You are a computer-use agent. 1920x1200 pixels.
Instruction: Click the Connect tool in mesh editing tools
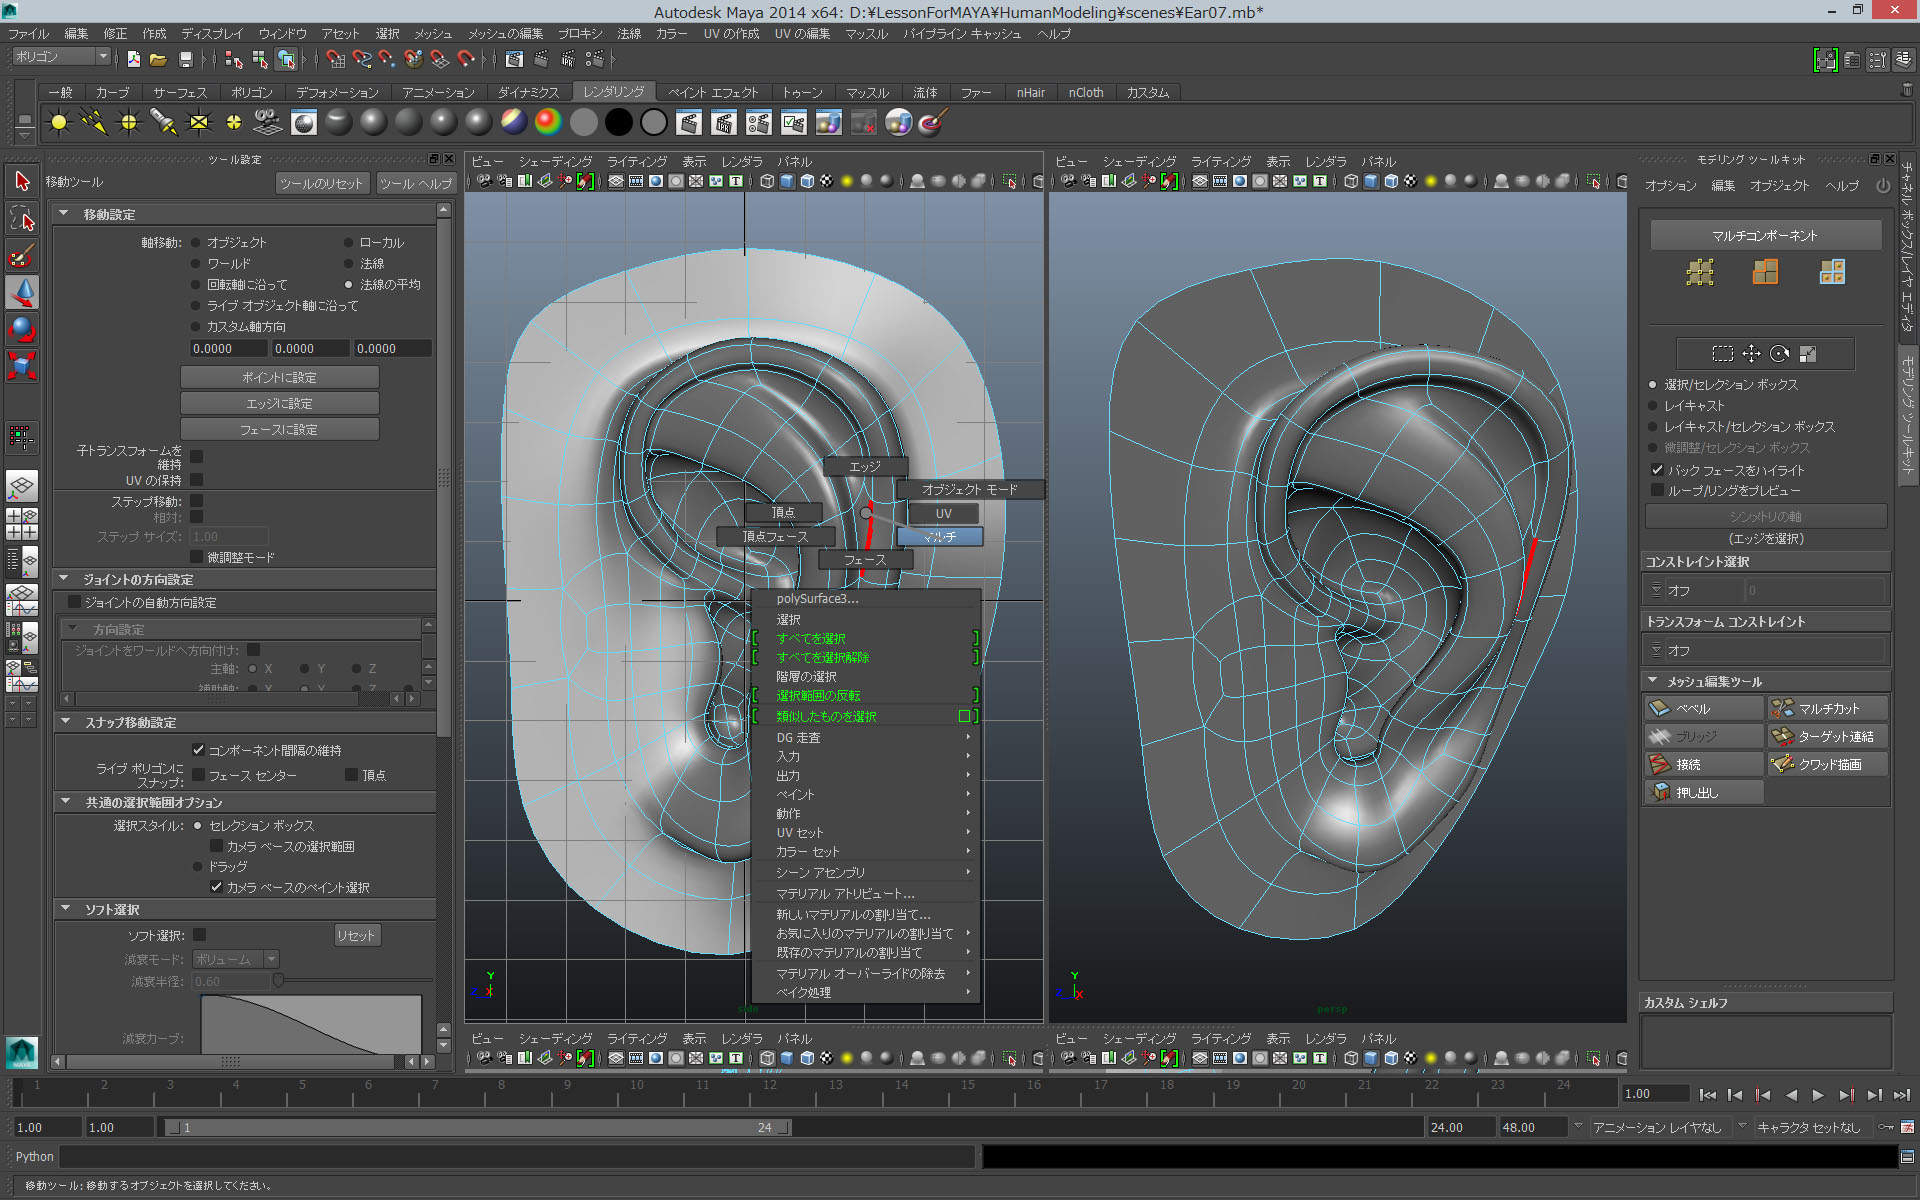[1704, 764]
